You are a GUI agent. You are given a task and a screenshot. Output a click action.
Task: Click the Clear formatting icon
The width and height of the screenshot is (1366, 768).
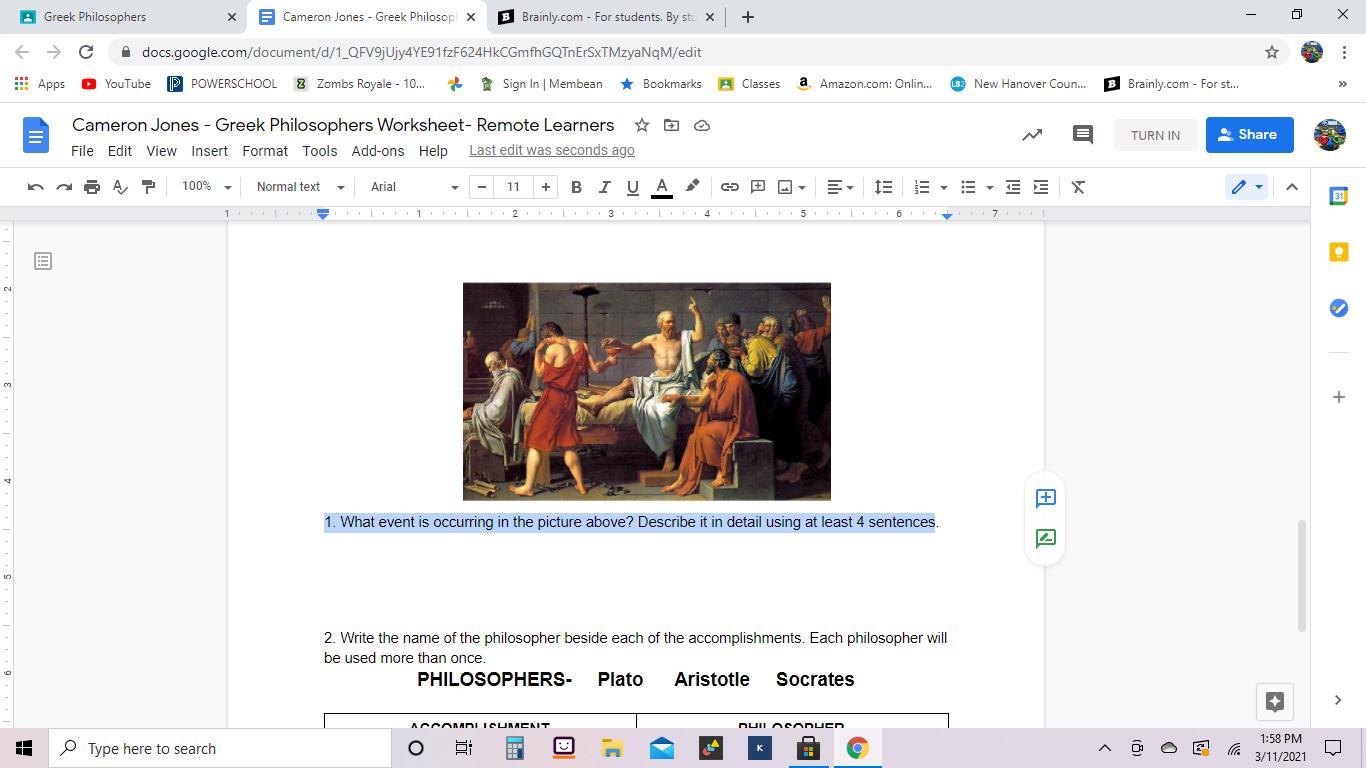click(x=1078, y=187)
